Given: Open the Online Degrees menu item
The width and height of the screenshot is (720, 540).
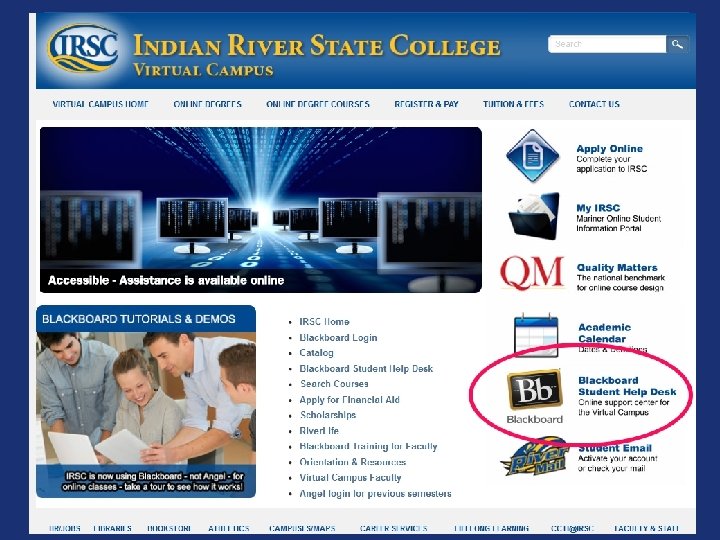Looking at the screenshot, I should click(208, 104).
